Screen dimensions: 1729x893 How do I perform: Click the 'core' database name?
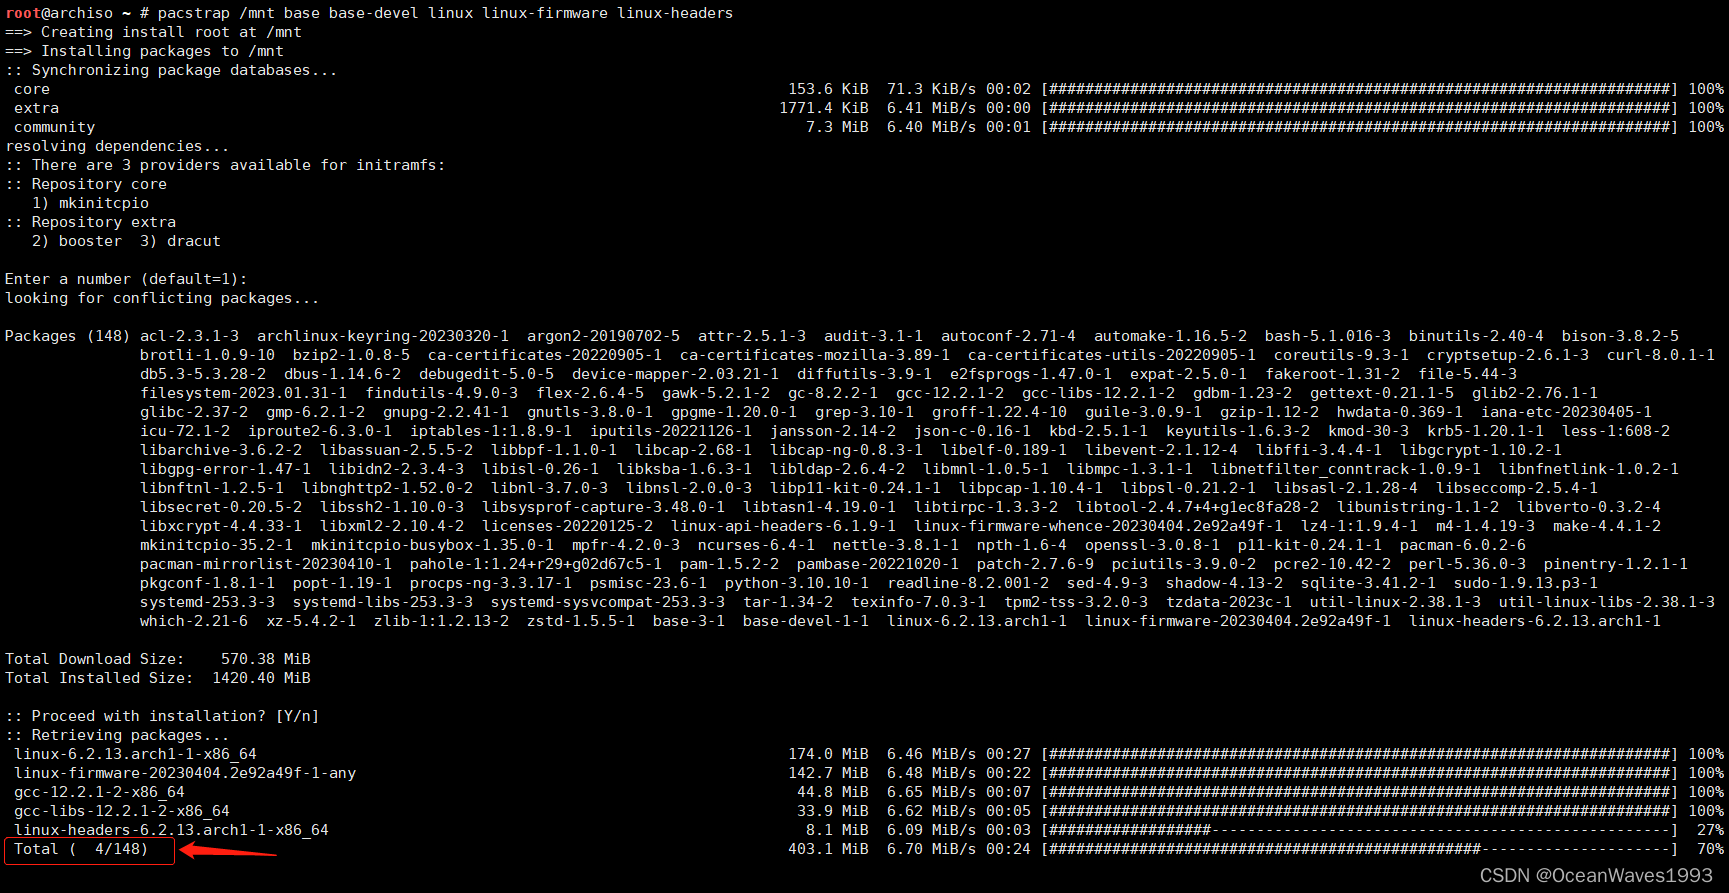pos(32,89)
